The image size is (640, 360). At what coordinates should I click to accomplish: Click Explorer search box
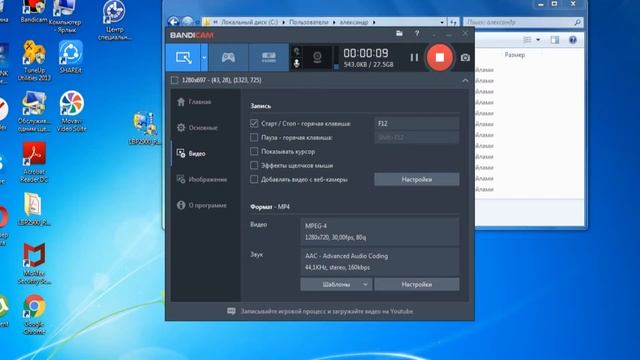coord(522,22)
